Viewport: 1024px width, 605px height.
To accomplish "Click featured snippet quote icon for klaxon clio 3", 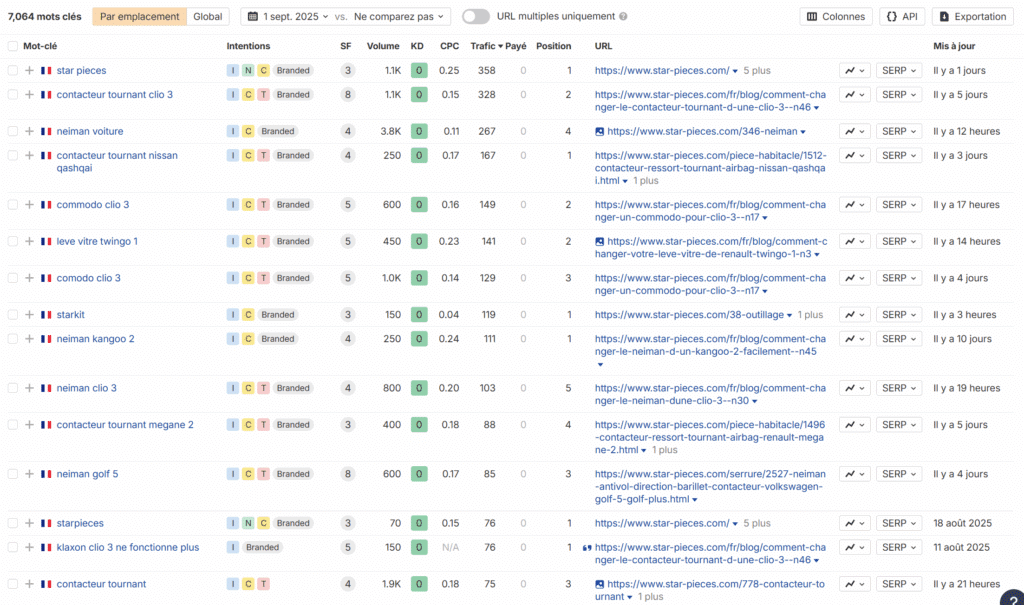I will [x=586, y=548].
